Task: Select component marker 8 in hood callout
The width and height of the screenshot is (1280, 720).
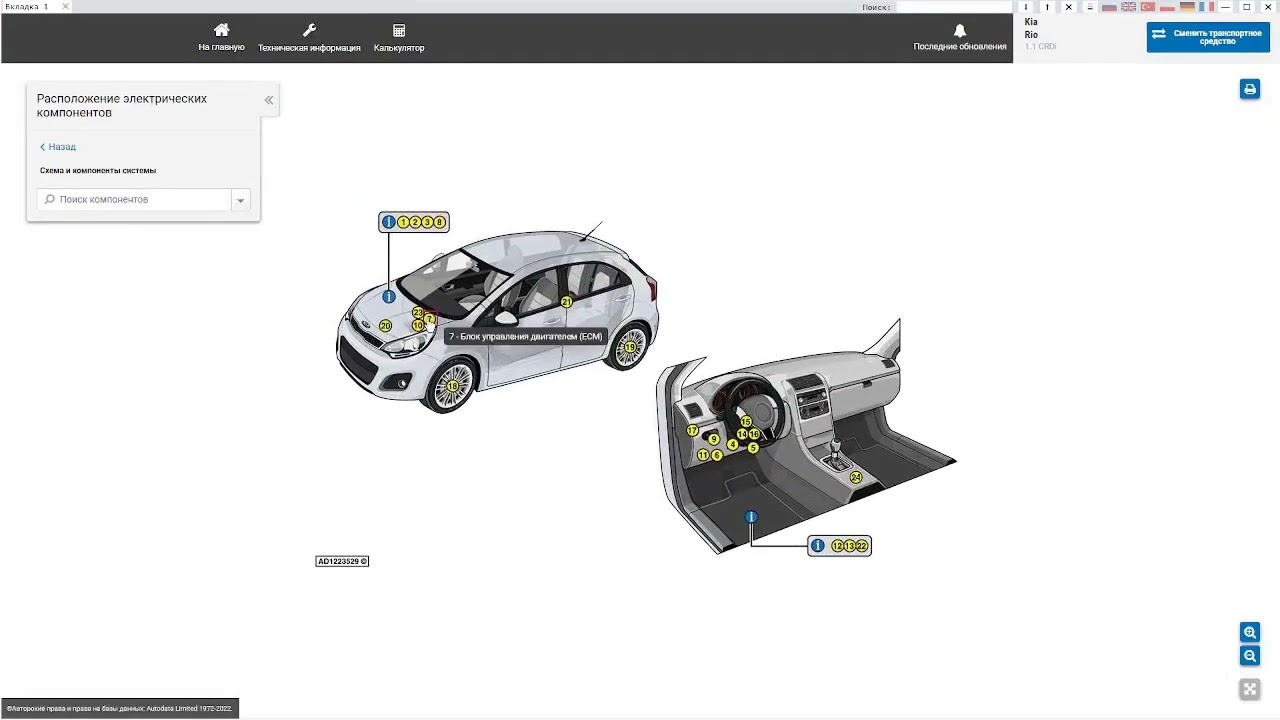Action: coord(440,222)
